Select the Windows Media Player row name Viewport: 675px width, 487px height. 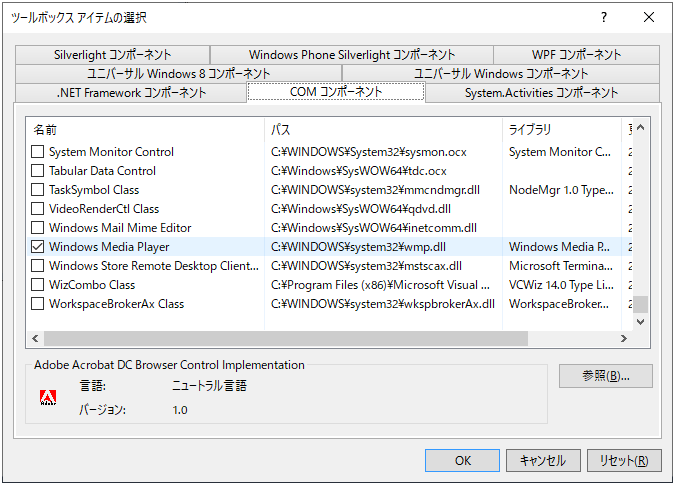tap(109, 247)
